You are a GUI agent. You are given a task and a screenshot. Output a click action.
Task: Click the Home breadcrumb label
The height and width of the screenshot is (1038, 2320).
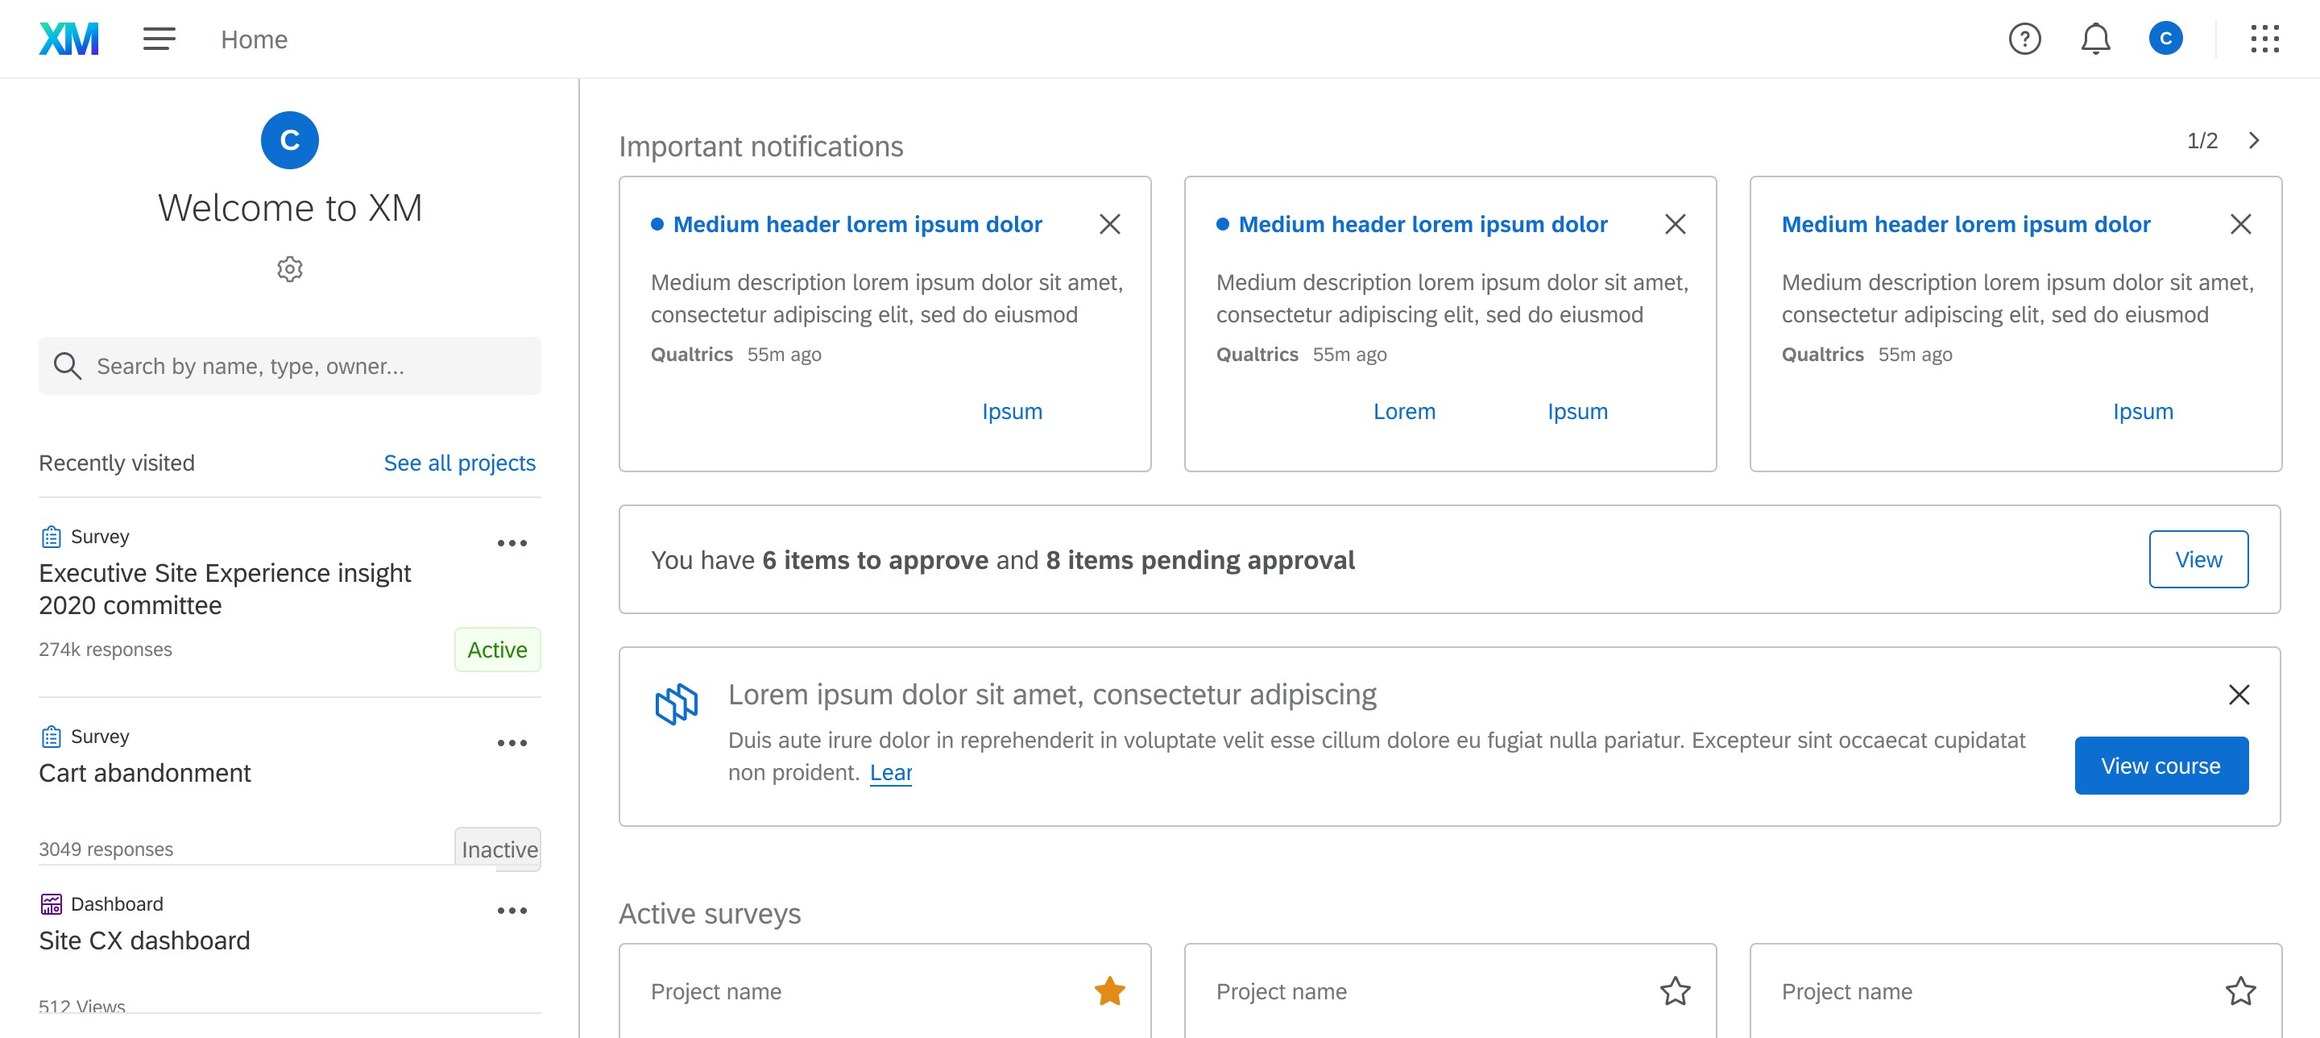(x=254, y=39)
